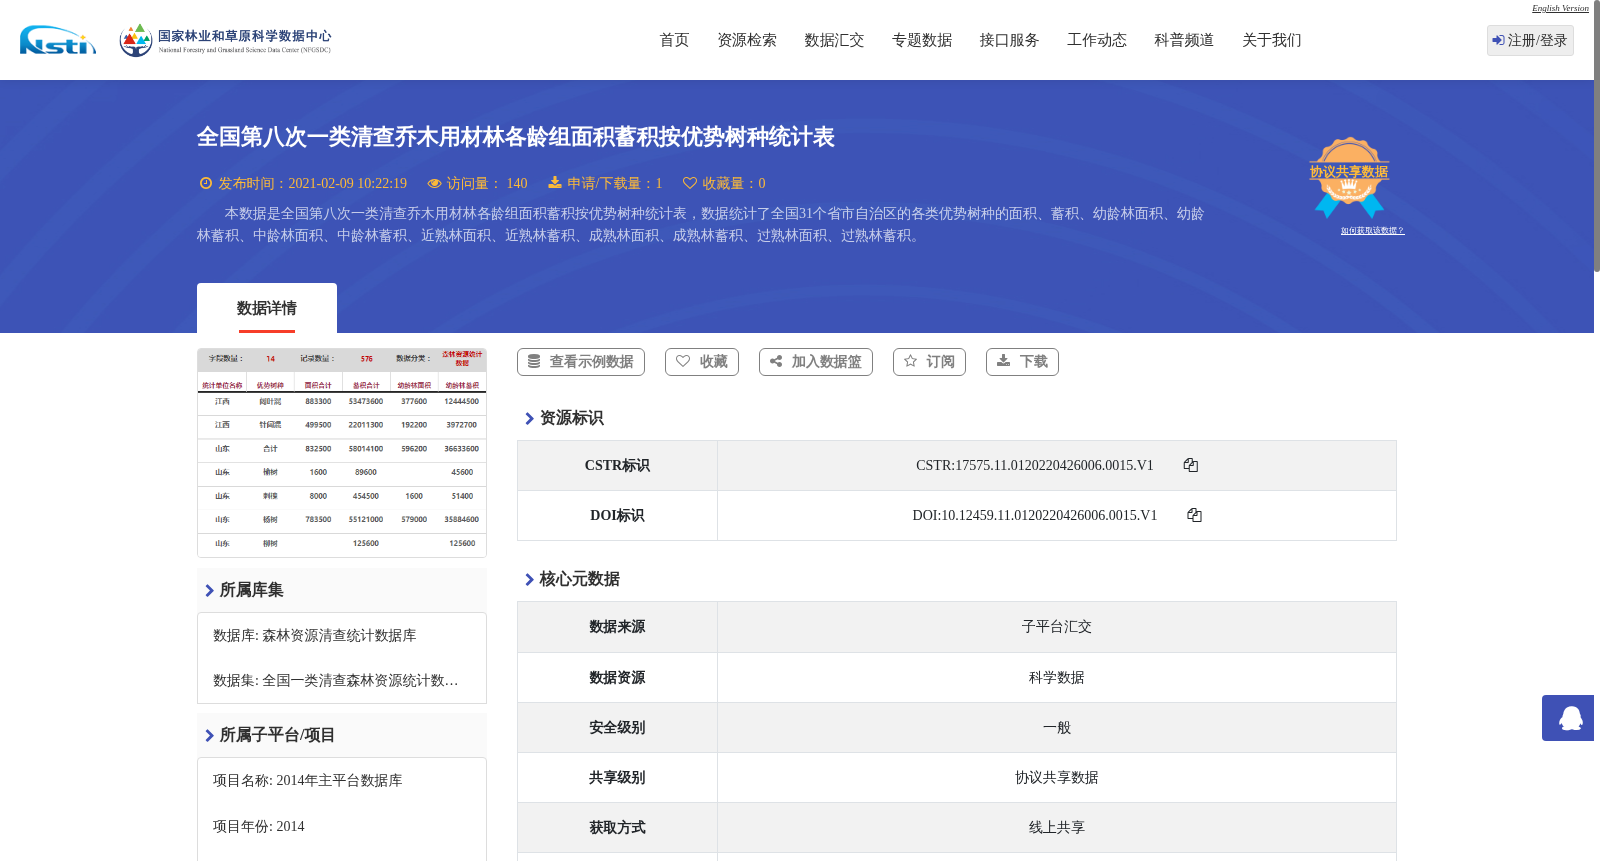
Task: Select DOI:10.12459.11.0120220426006.0015.V1 value
Action: point(1035,516)
